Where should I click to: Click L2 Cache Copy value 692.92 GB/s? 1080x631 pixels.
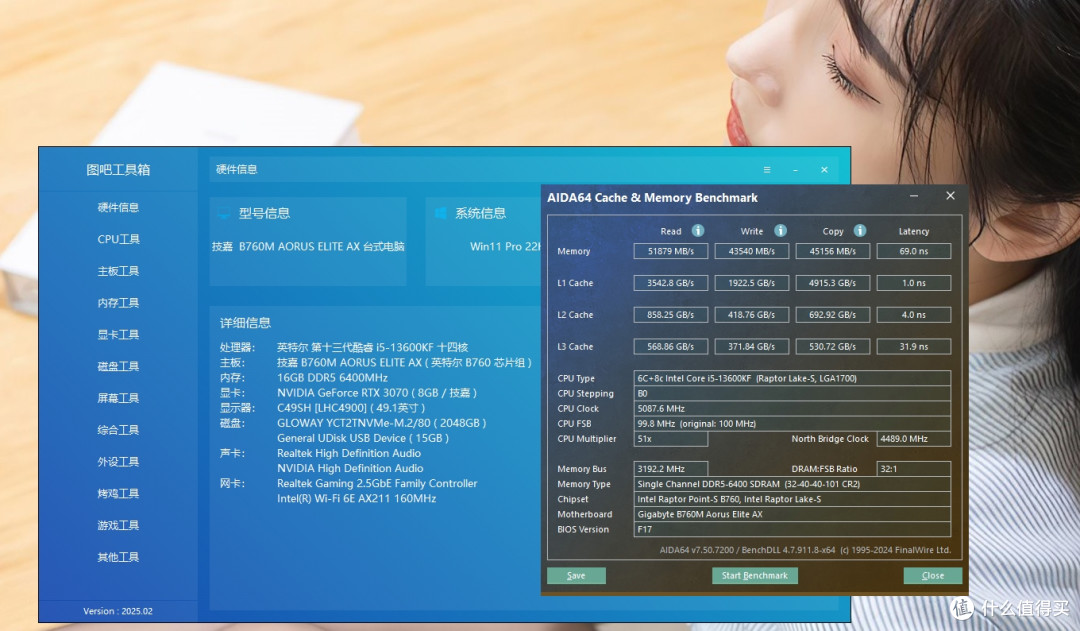pos(833,315)
